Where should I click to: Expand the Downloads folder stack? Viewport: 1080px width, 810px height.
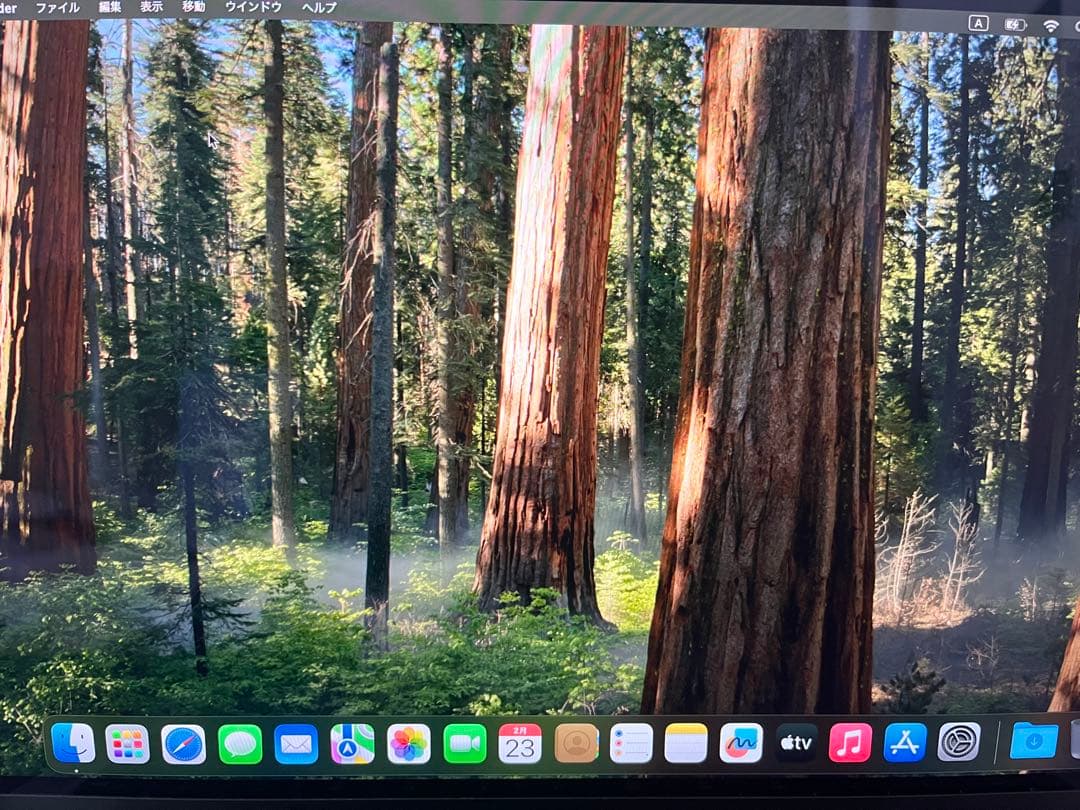point(1033,741)
